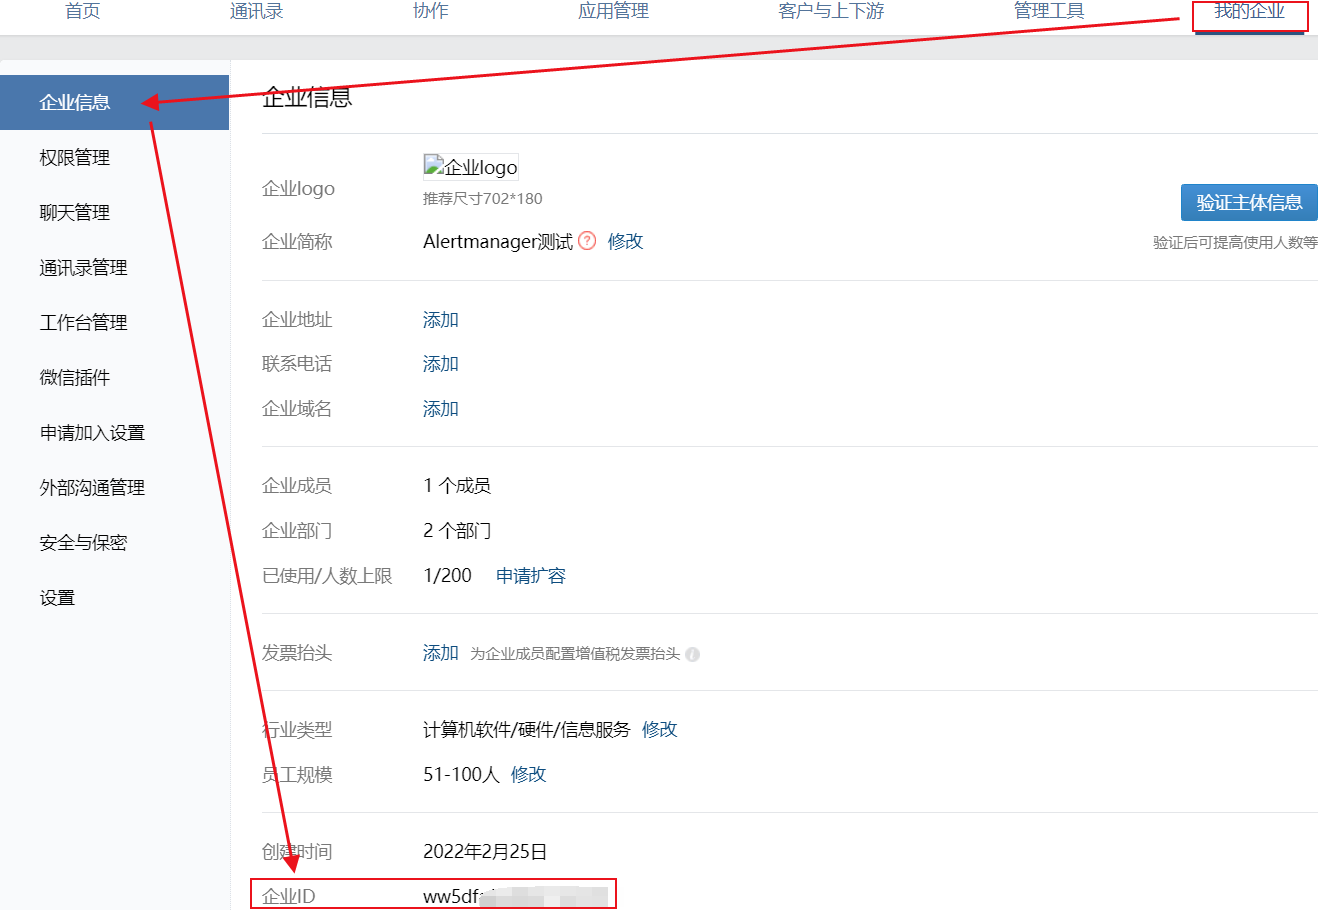Viewport: 1318px width, 910px height.
Task: Click the 1 个成员 value
Action: pos(457,486)
